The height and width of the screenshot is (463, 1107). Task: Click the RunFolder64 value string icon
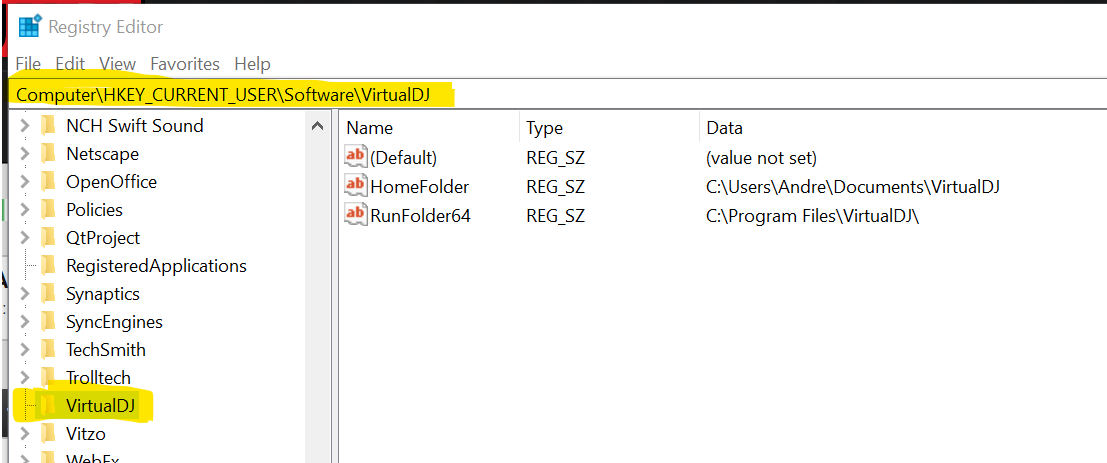click(x=357, y=215)
